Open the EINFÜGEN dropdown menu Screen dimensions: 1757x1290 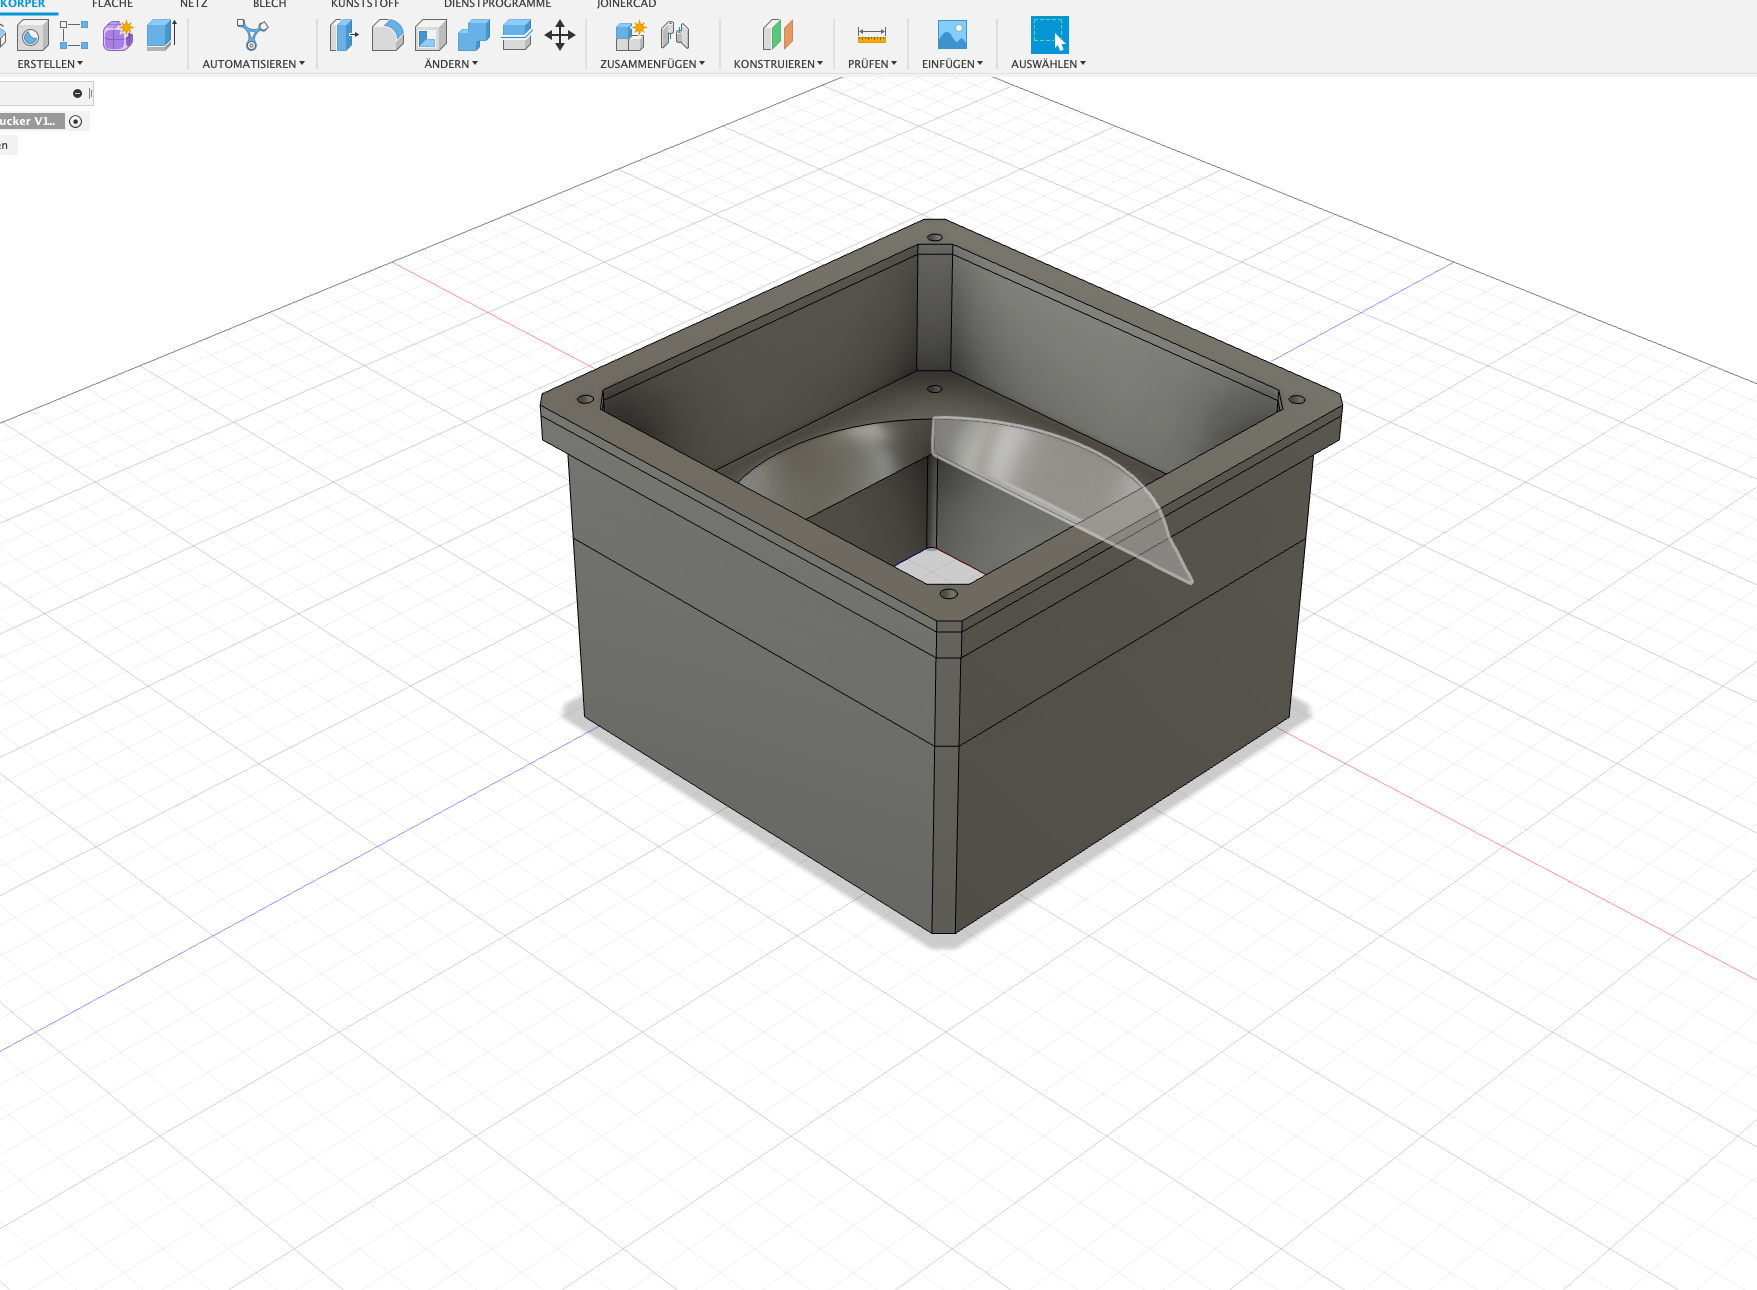(951, 63)
